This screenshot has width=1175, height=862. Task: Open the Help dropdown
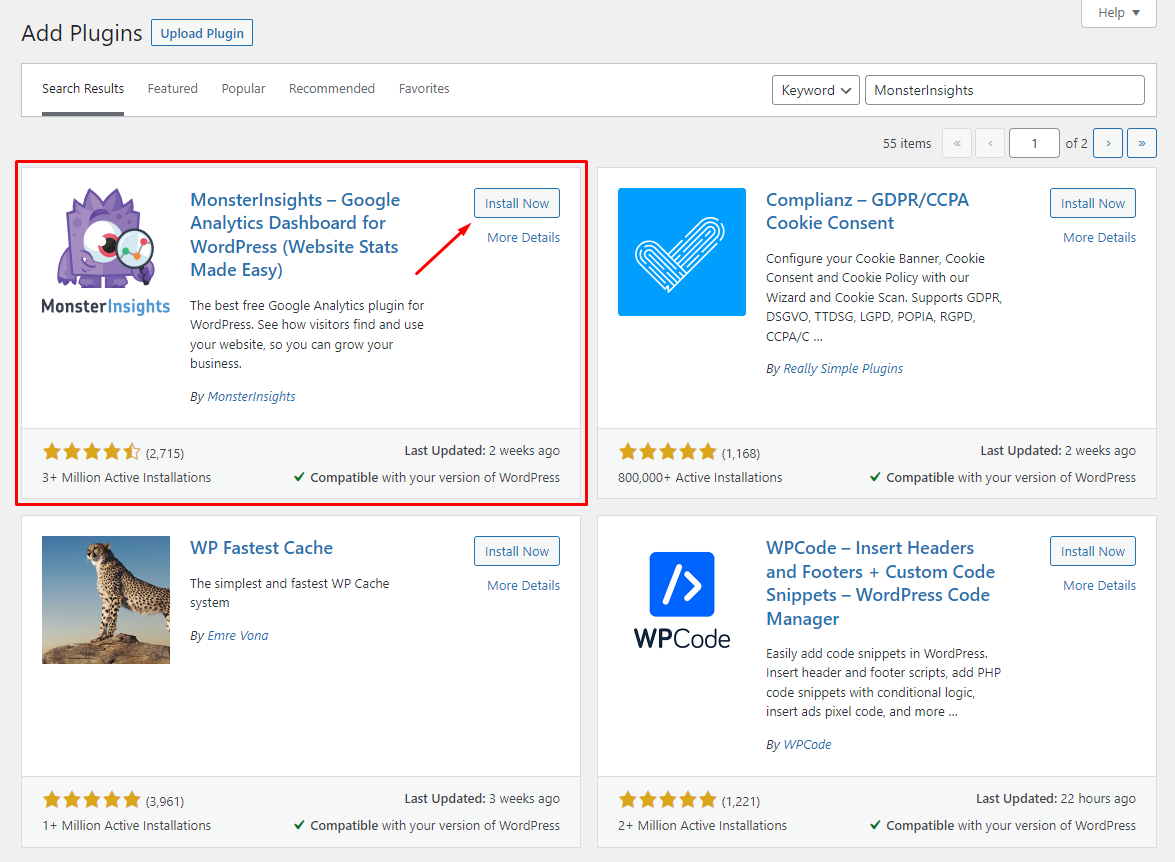pyautogui.click(x=1119, y=13)
